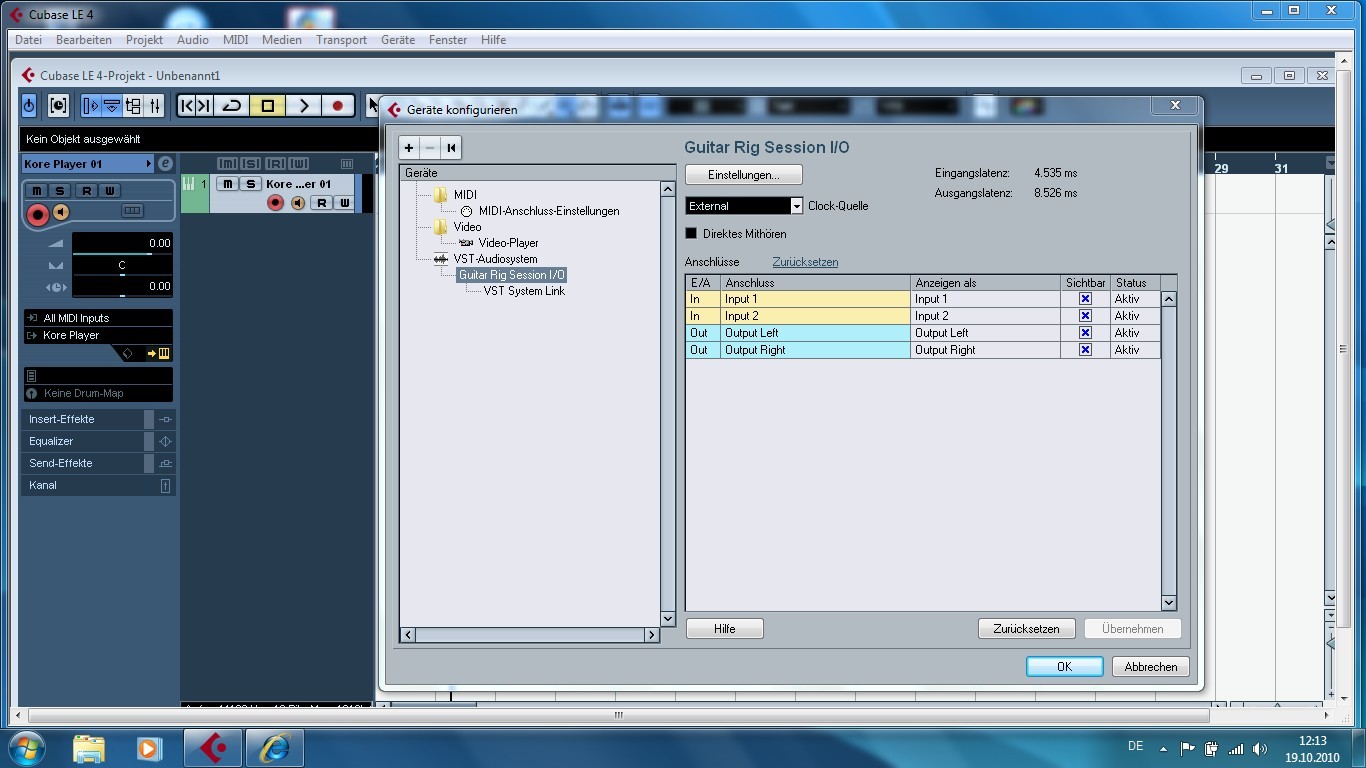This screenshot has width=1366, height=768.
Task: Click the Zurücksetzen button beside Übernehmen
Action: coord(1026,629)
